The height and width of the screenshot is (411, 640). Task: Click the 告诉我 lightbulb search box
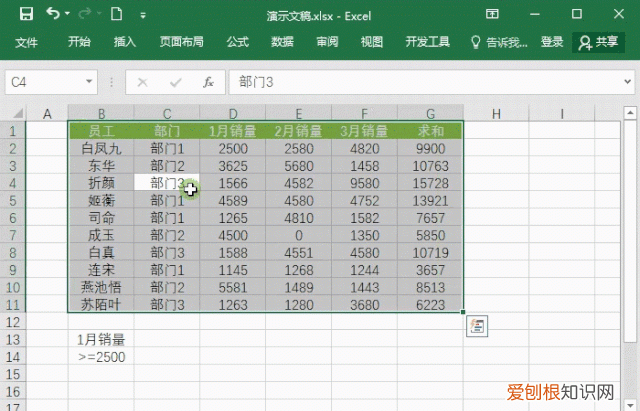coord(499,42)
